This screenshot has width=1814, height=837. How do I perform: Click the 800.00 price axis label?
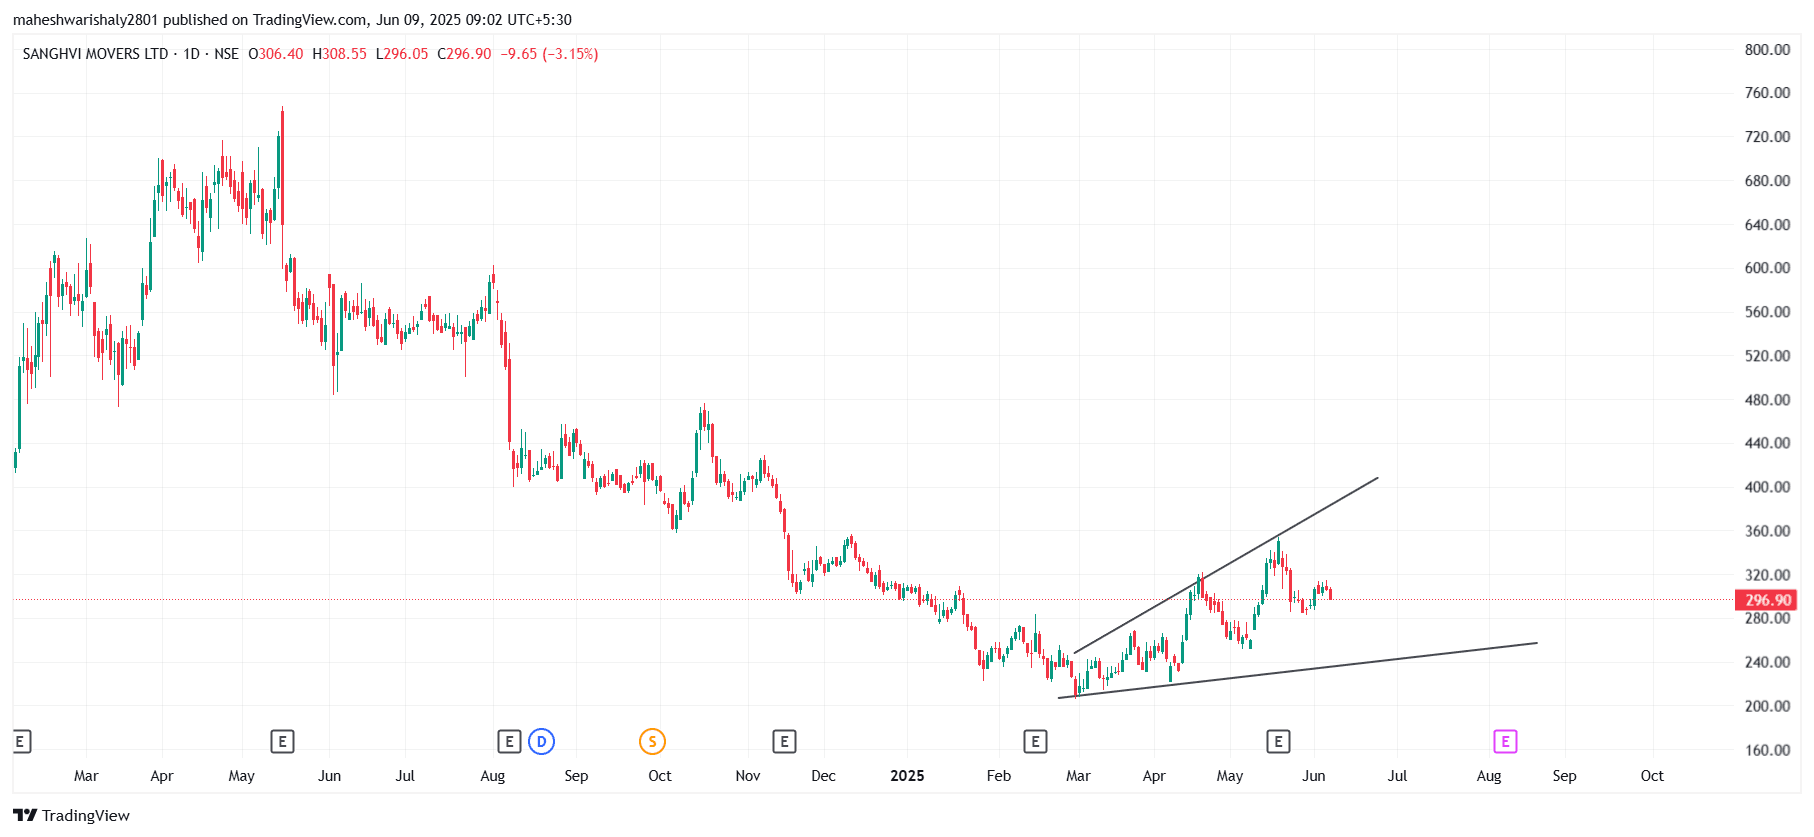(x=1767, y=50)
